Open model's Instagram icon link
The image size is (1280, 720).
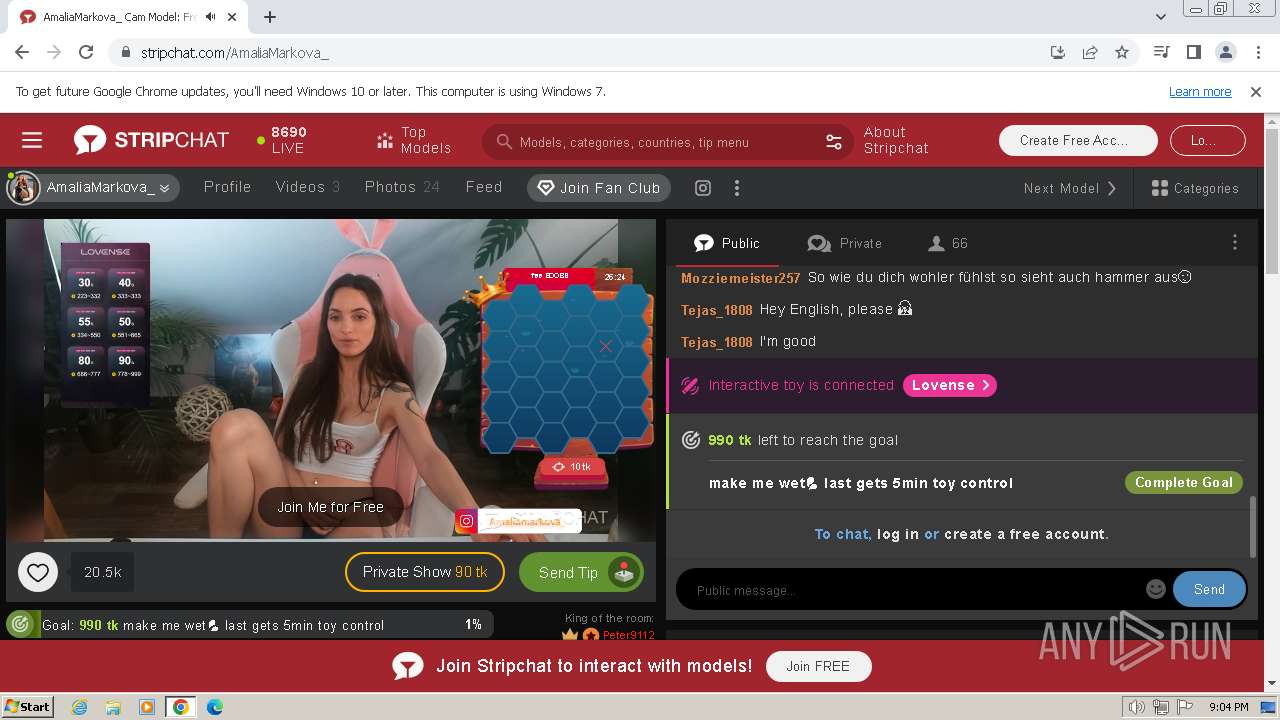(703, 188)
